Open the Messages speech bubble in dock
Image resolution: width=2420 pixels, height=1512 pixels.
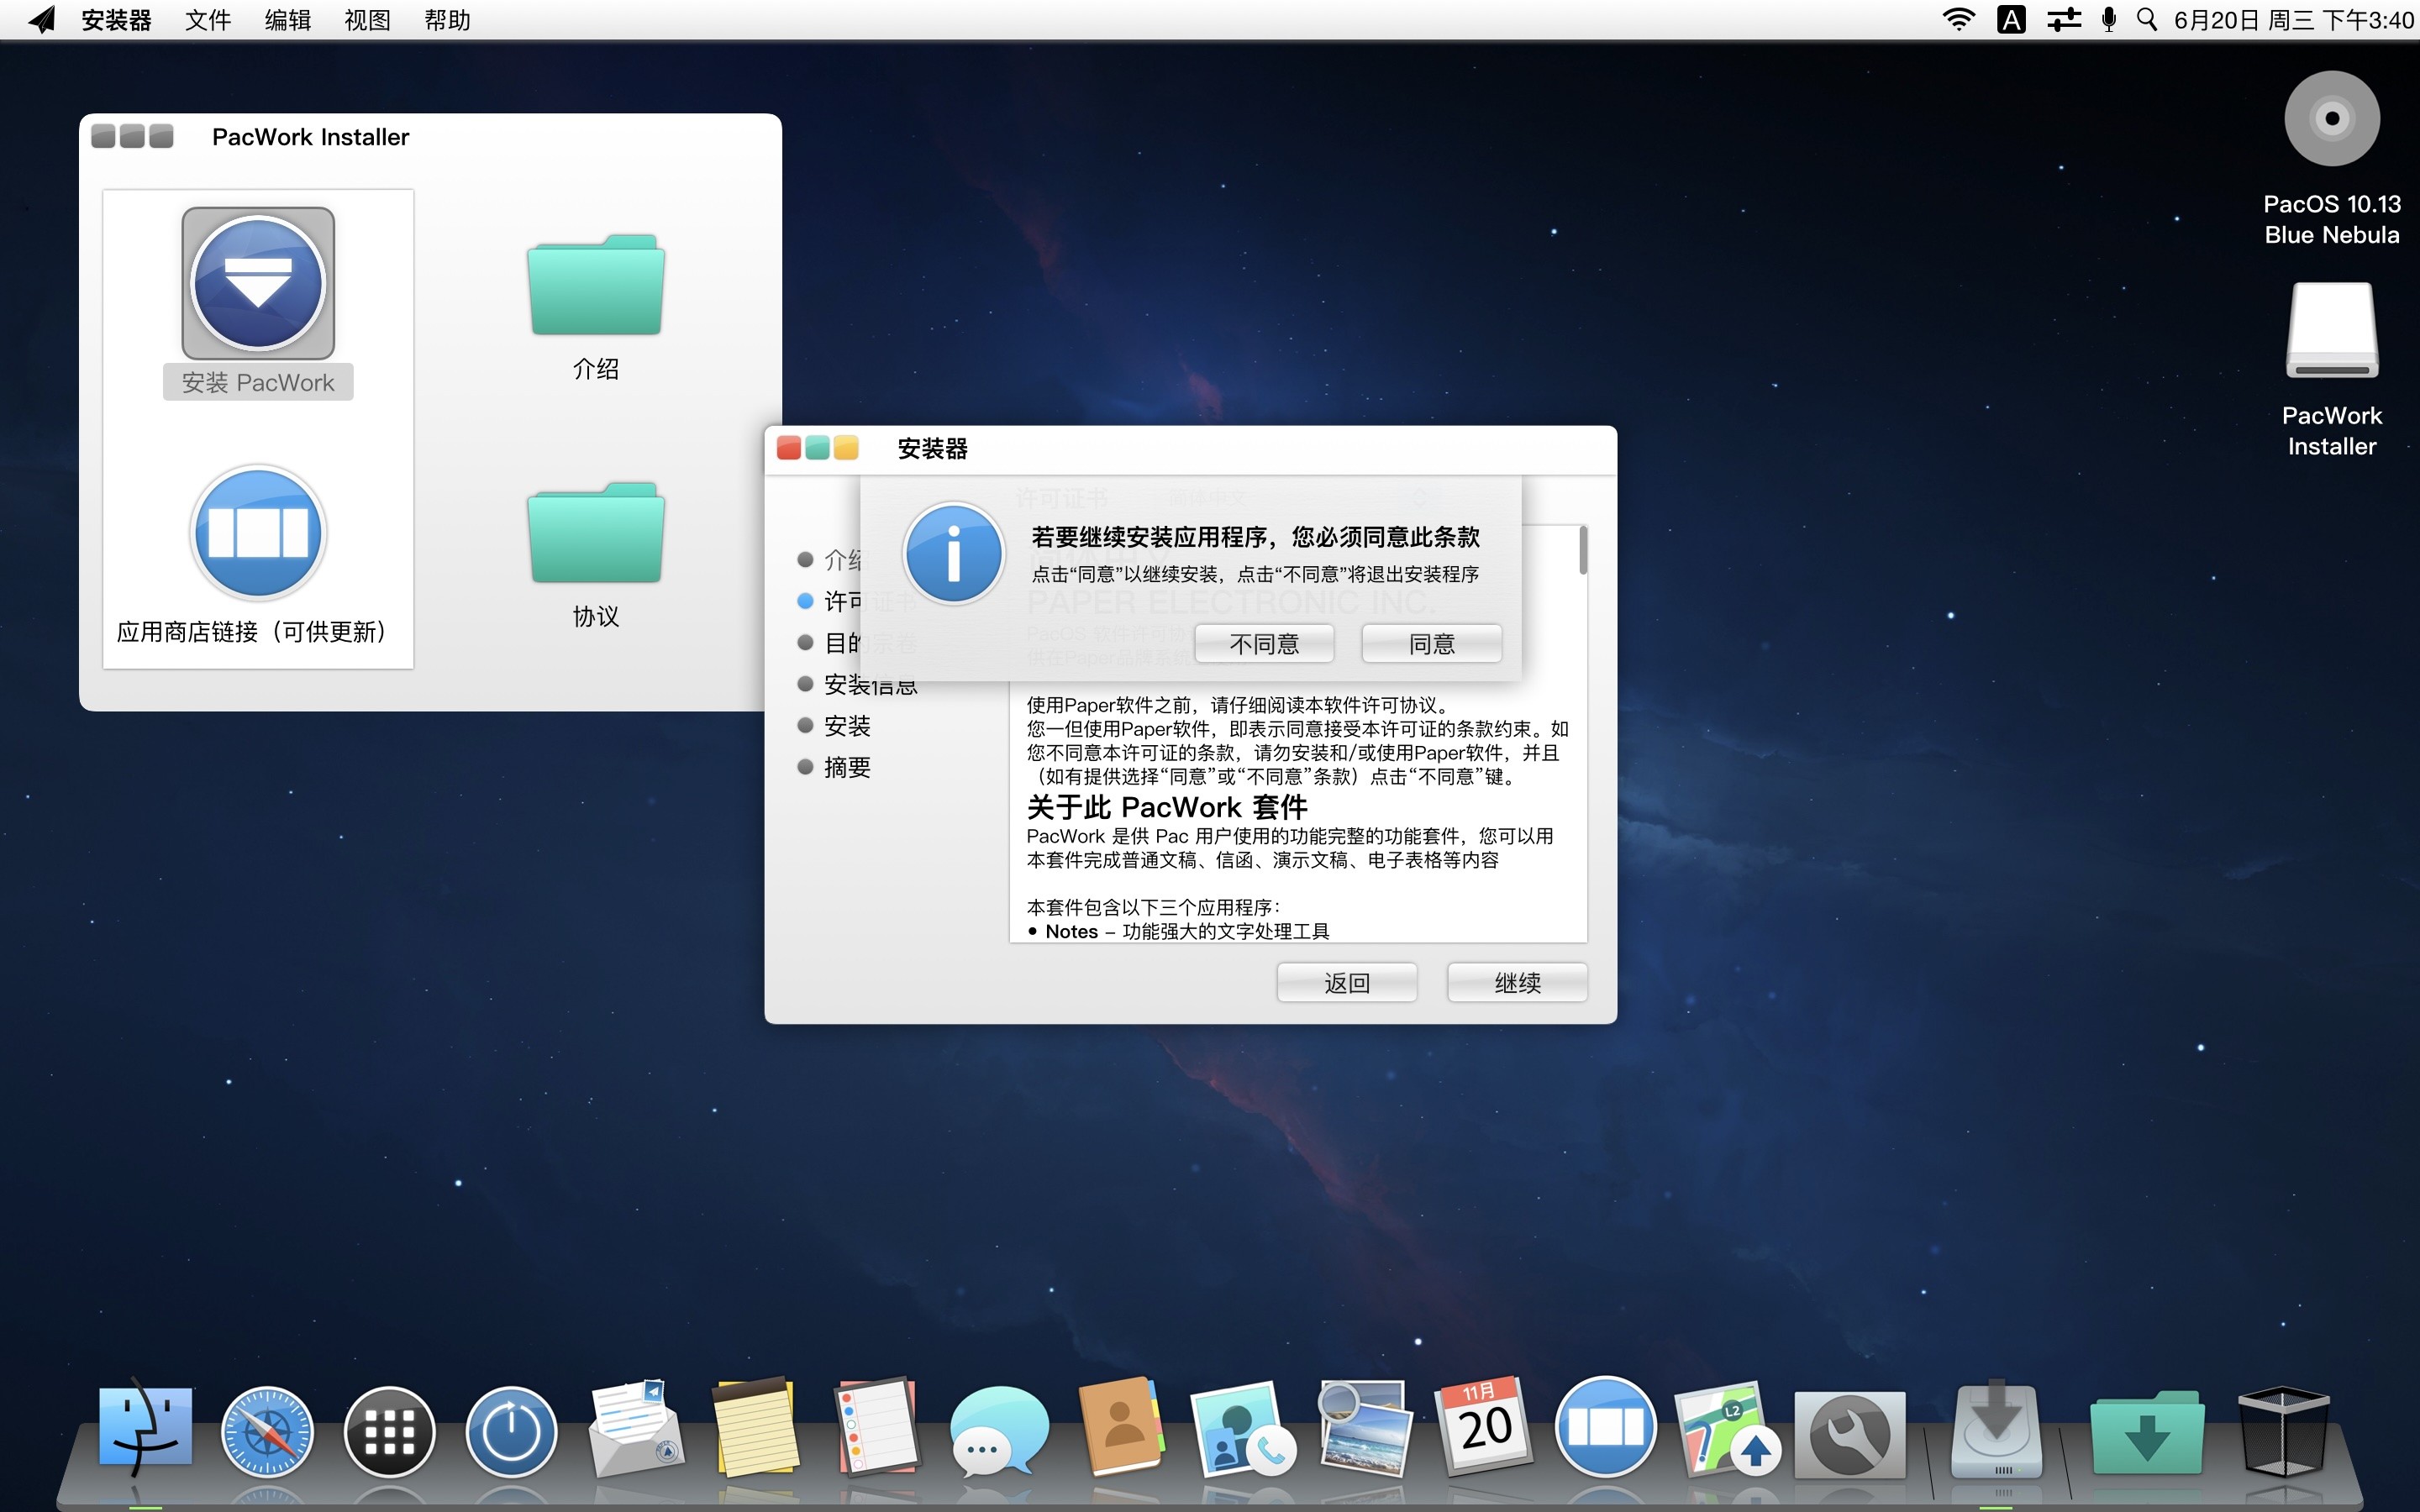(998, 1431)
